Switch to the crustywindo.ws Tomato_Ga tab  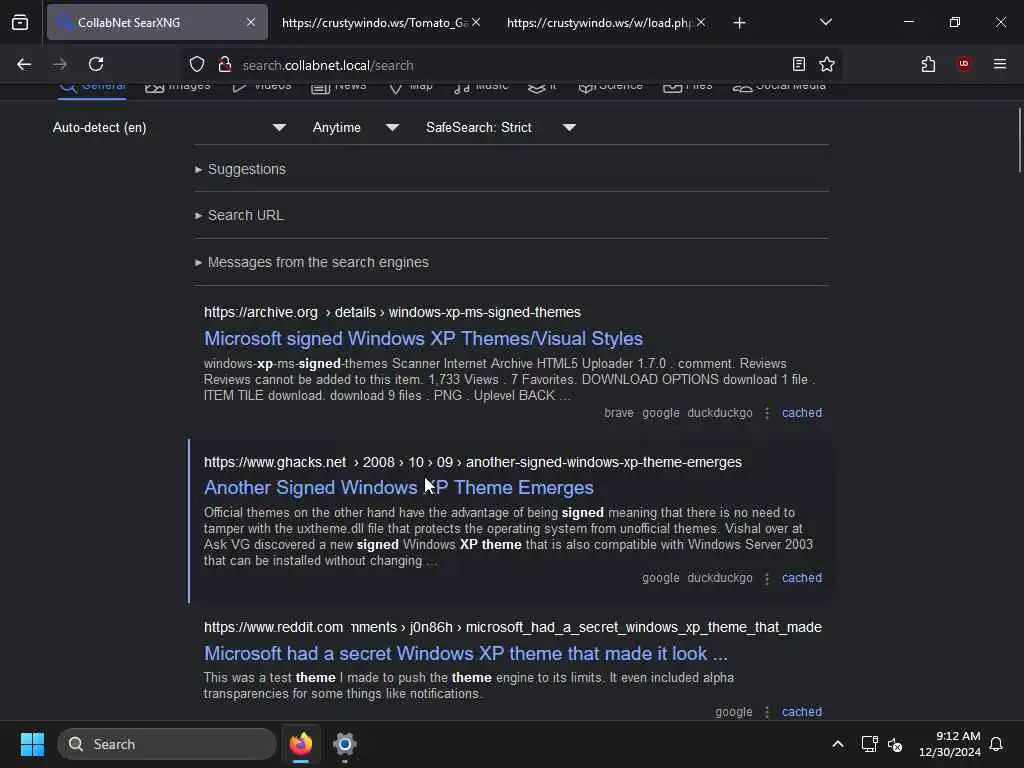[374, 23]
